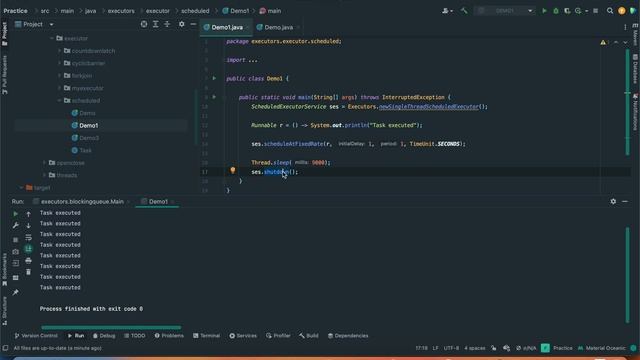This screenshot has height=360, width=640.
Task: Open Version Control tool window
Action: tap(36, 336)
